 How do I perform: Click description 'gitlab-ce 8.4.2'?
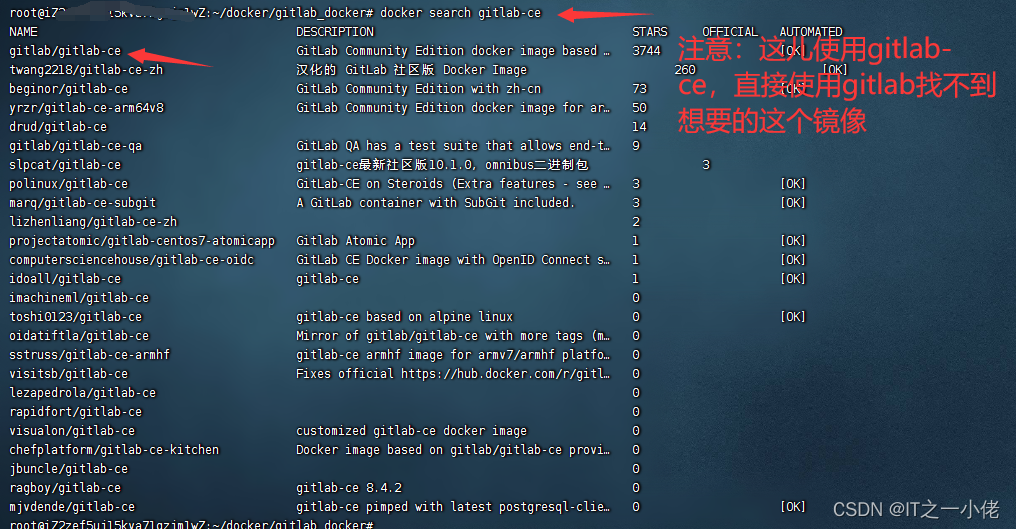pos(349,488)
